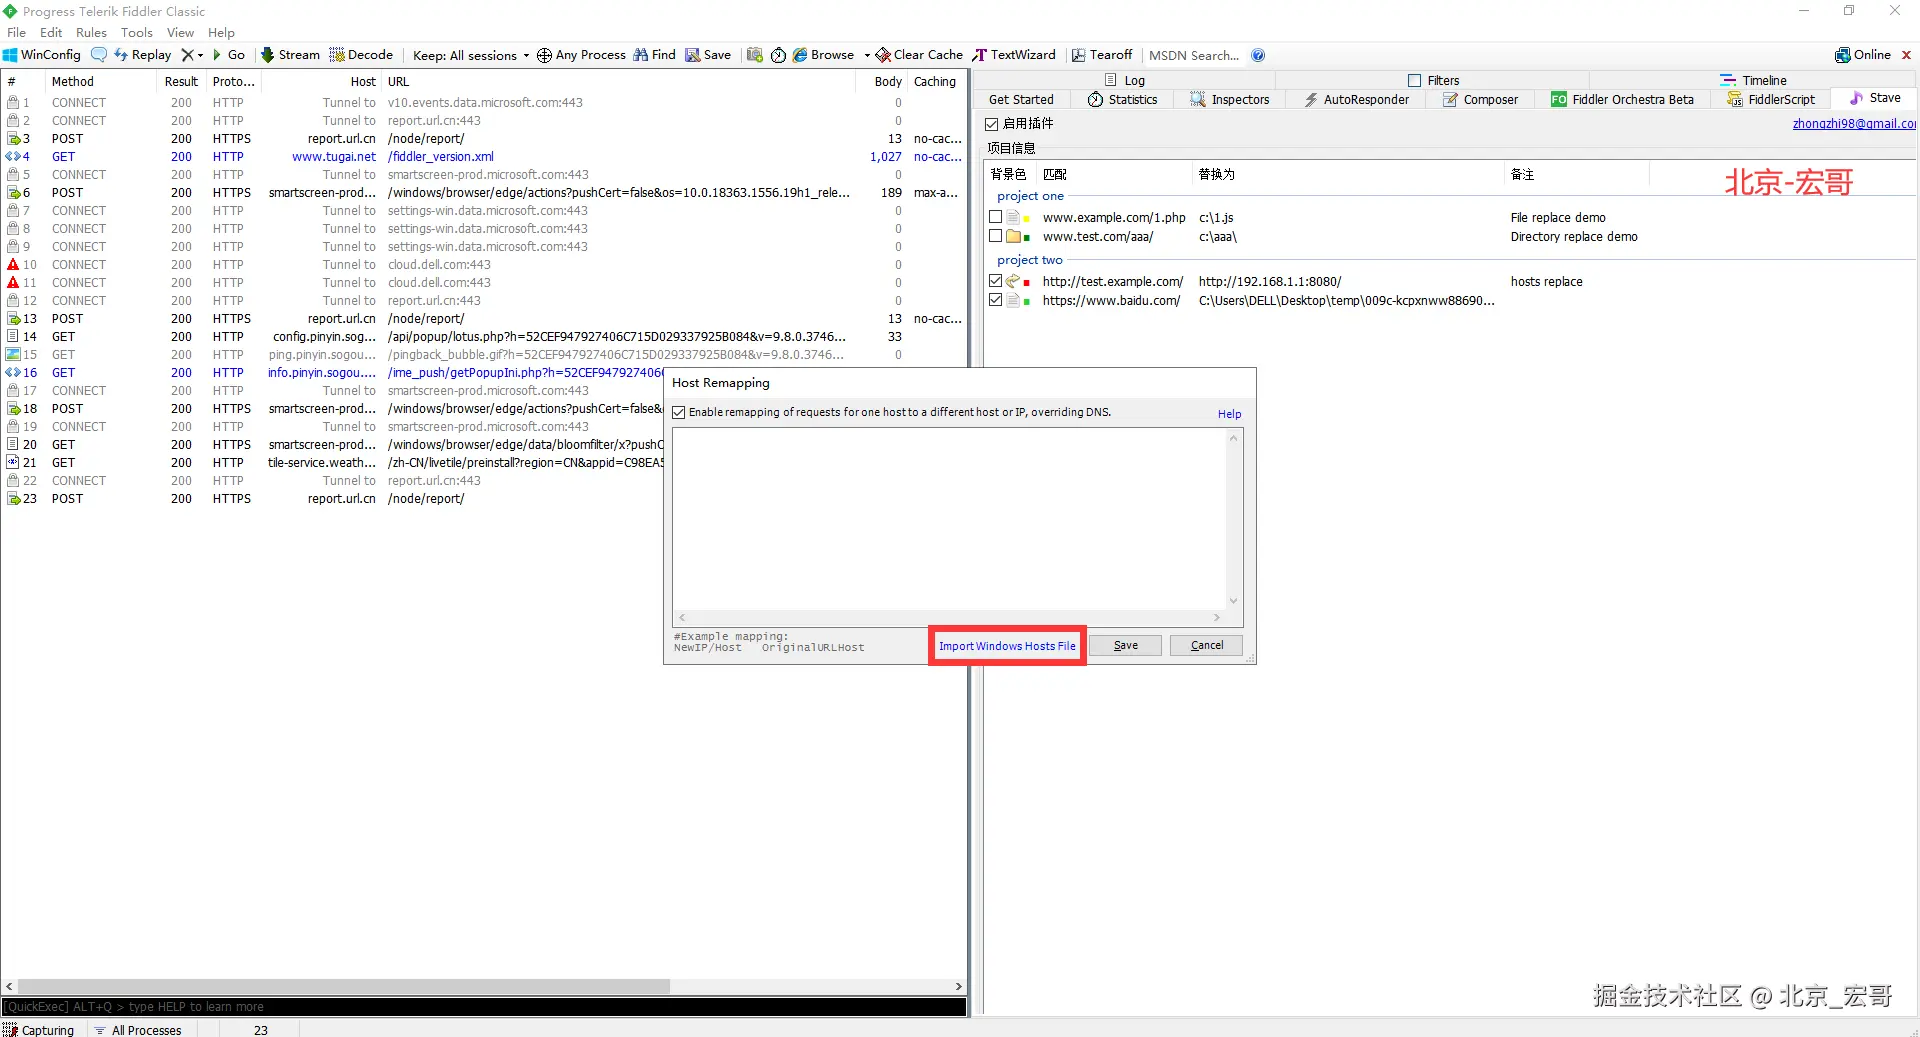Switch to the Inspectors tab
Screen dimensions: 1920x1037
[1230, 99]
